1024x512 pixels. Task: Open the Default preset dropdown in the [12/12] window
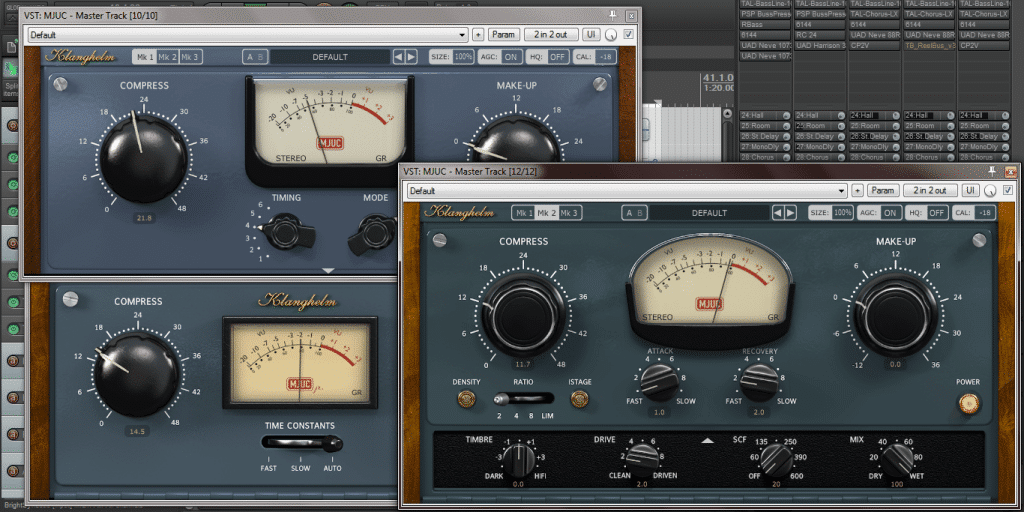click(627, 191)
